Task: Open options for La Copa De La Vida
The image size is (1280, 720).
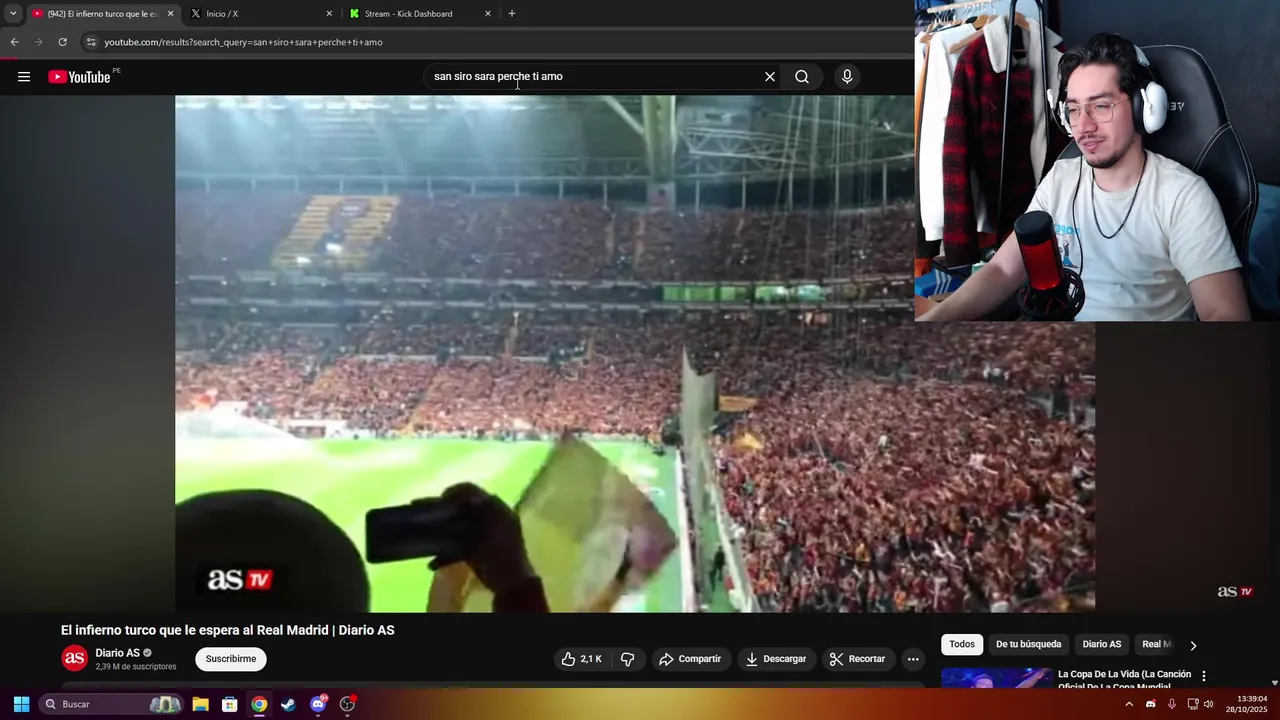Action: click(x=1204, y=676)
